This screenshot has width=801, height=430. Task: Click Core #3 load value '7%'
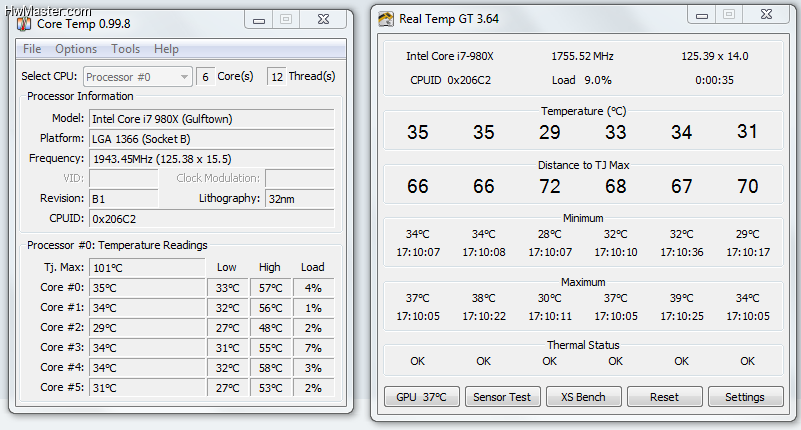click(x=313, y=348)
